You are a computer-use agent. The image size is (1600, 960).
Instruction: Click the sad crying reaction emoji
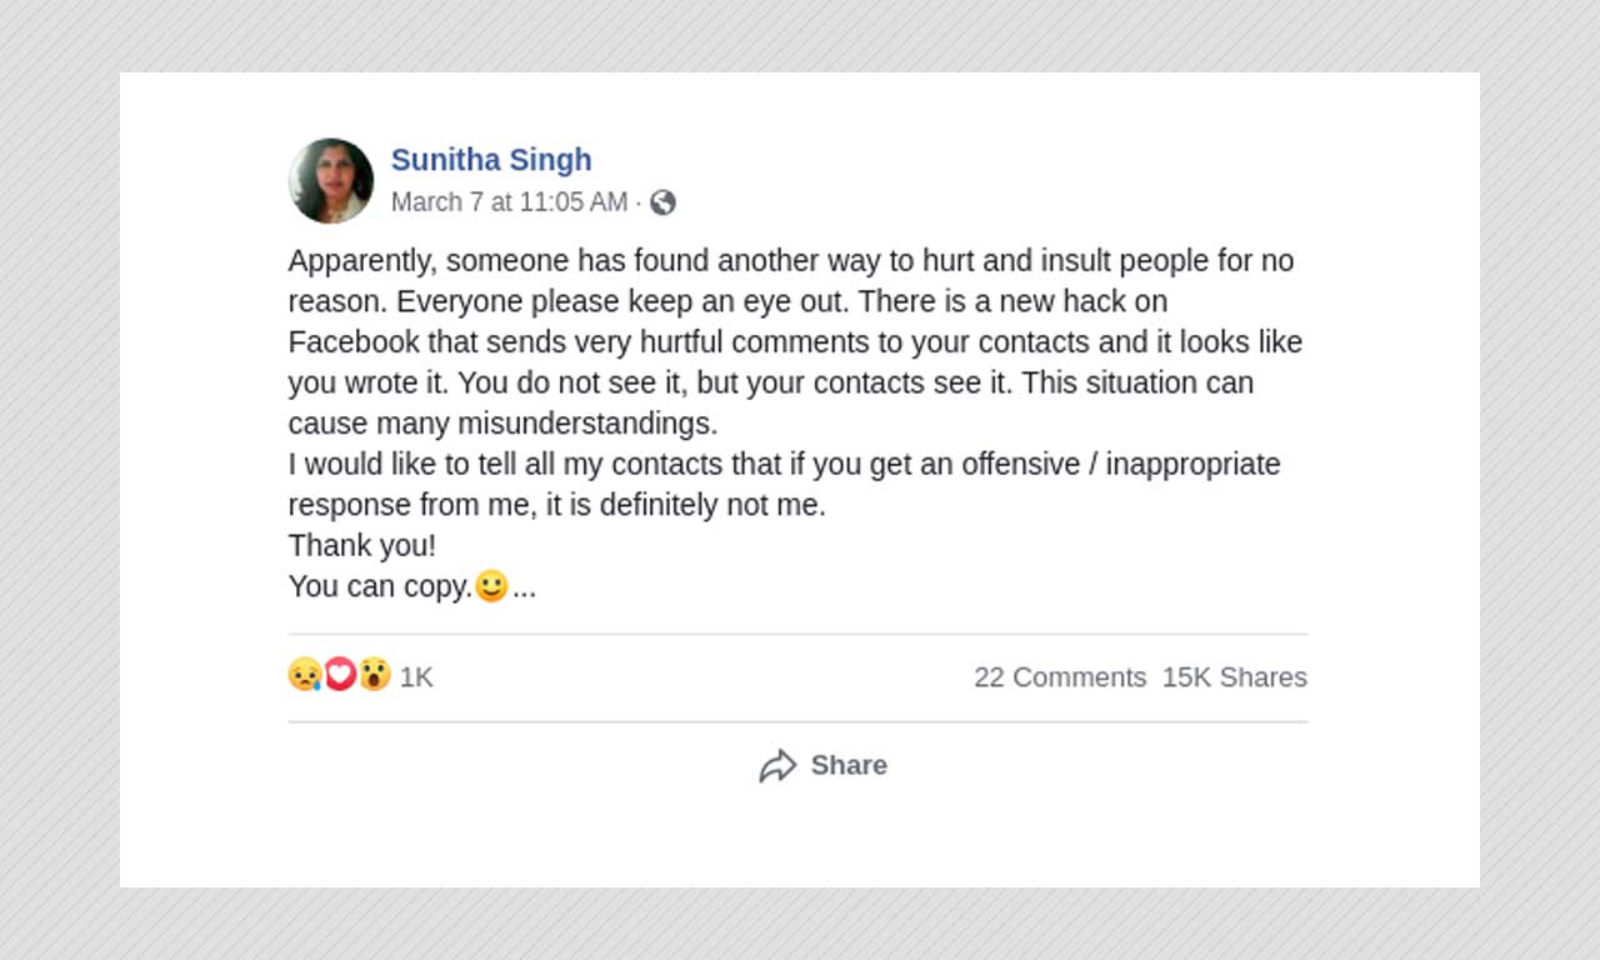click(x=305, y=675)
